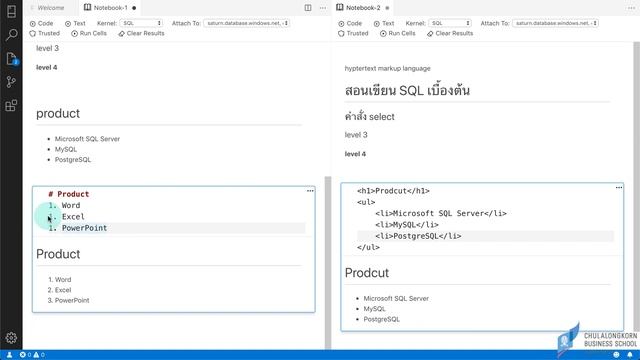Toggle Trusted state in Notebook-2
Image resolution: width=640 pixels, height=360 pixels.
[353, 33]
